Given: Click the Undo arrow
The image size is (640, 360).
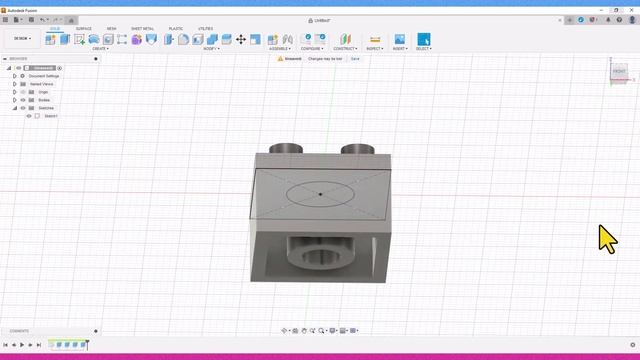Looking at the screenshot, I should (43, 20).
